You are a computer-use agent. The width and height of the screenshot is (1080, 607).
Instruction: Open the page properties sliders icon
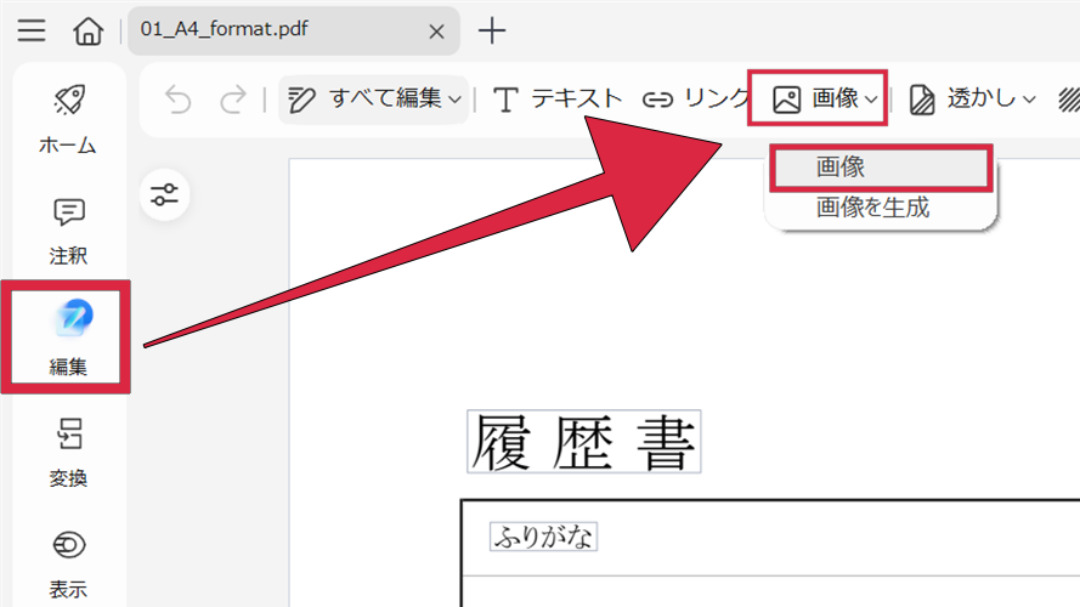[164, 195]
